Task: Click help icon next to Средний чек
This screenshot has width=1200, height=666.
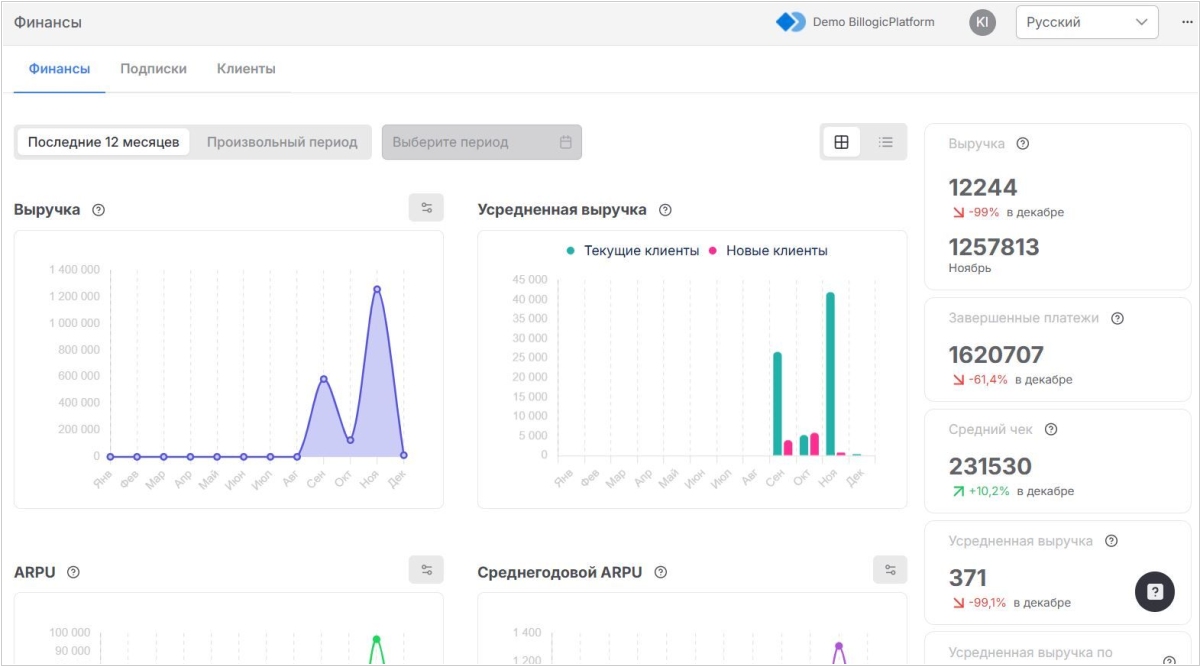Action: (x=1051, y=430)
